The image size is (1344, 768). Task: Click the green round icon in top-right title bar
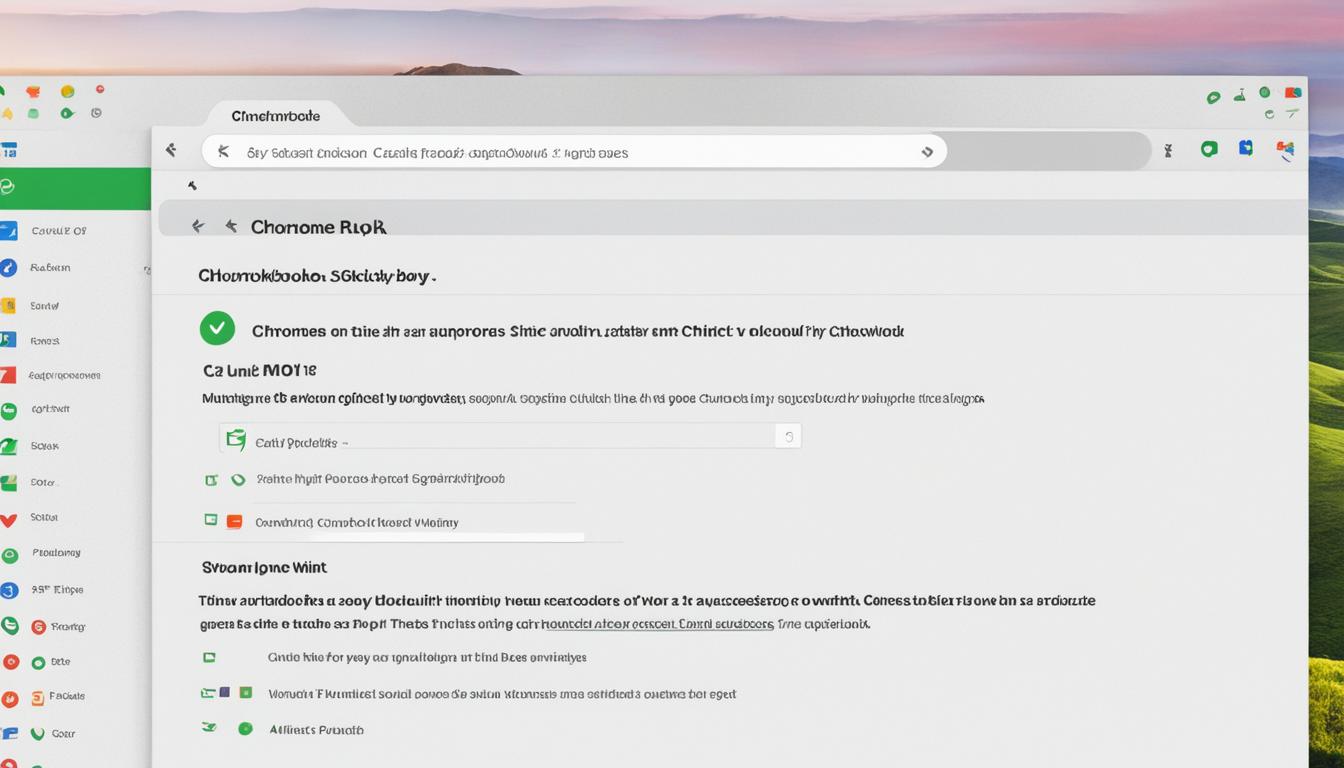pos(1265,92)
